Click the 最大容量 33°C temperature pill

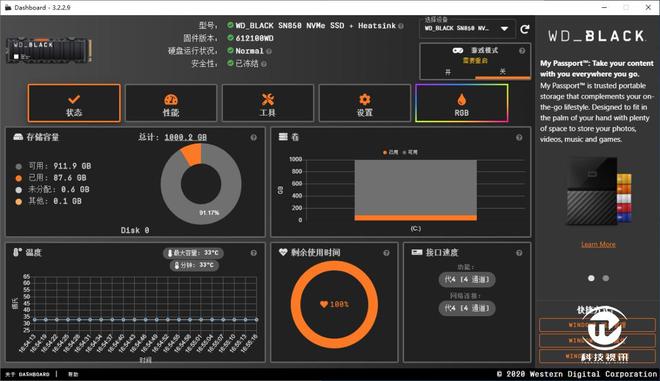point(193,253)
